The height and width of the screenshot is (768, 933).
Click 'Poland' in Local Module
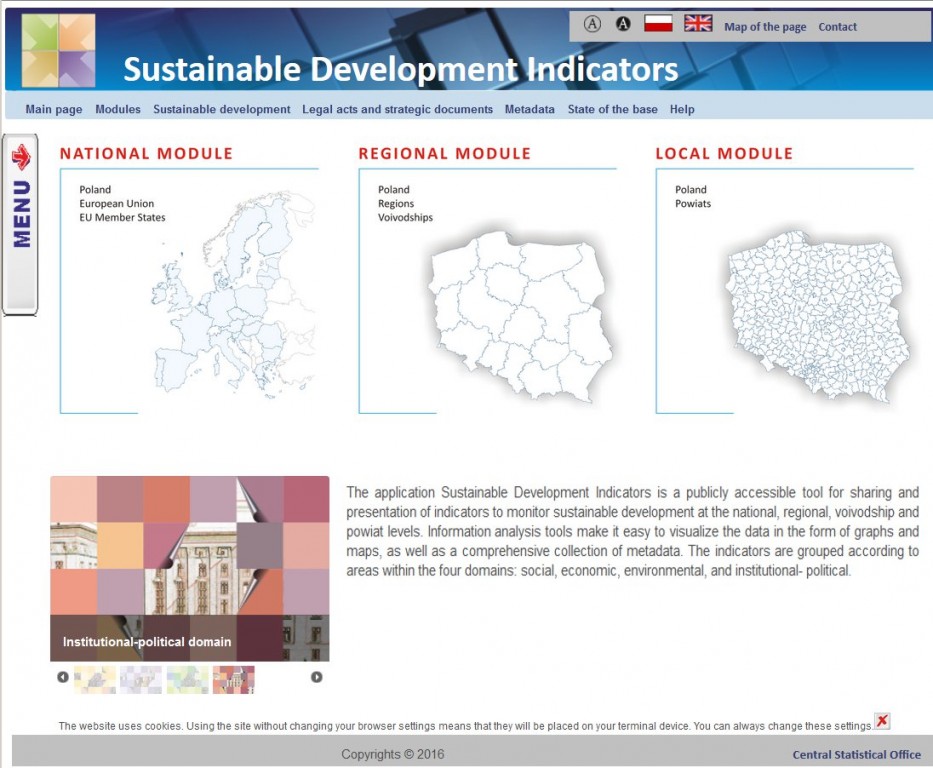tap(691, 190)
